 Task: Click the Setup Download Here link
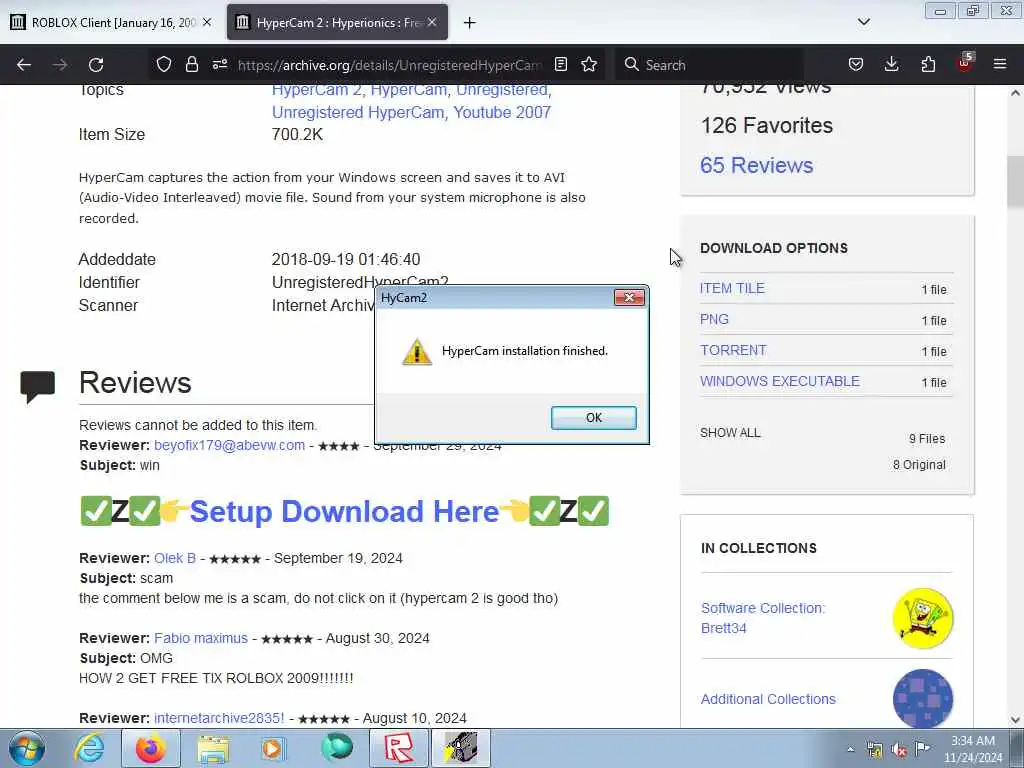pyautogui.click(x=344, y=511)
